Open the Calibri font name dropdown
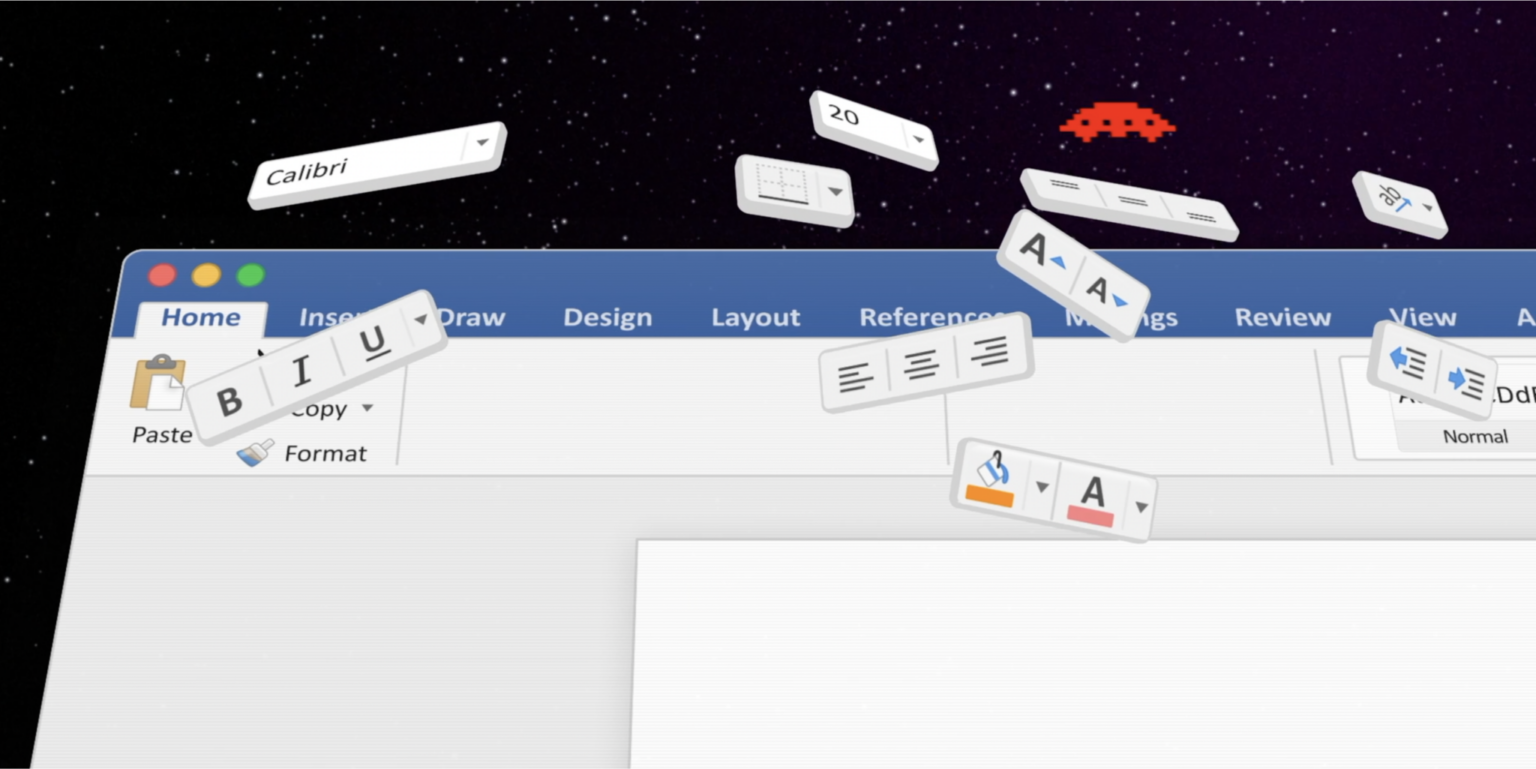 (x=483, y=142)
